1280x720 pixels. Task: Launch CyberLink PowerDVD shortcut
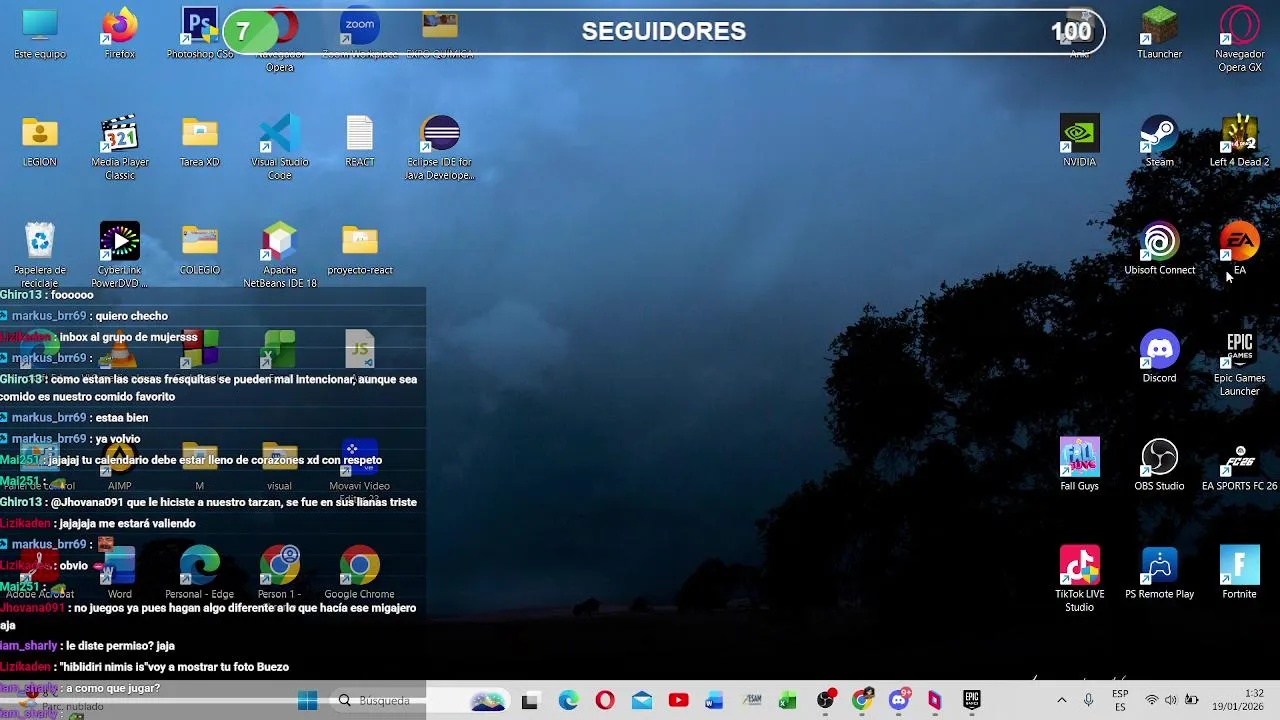(x=120, y=255)
